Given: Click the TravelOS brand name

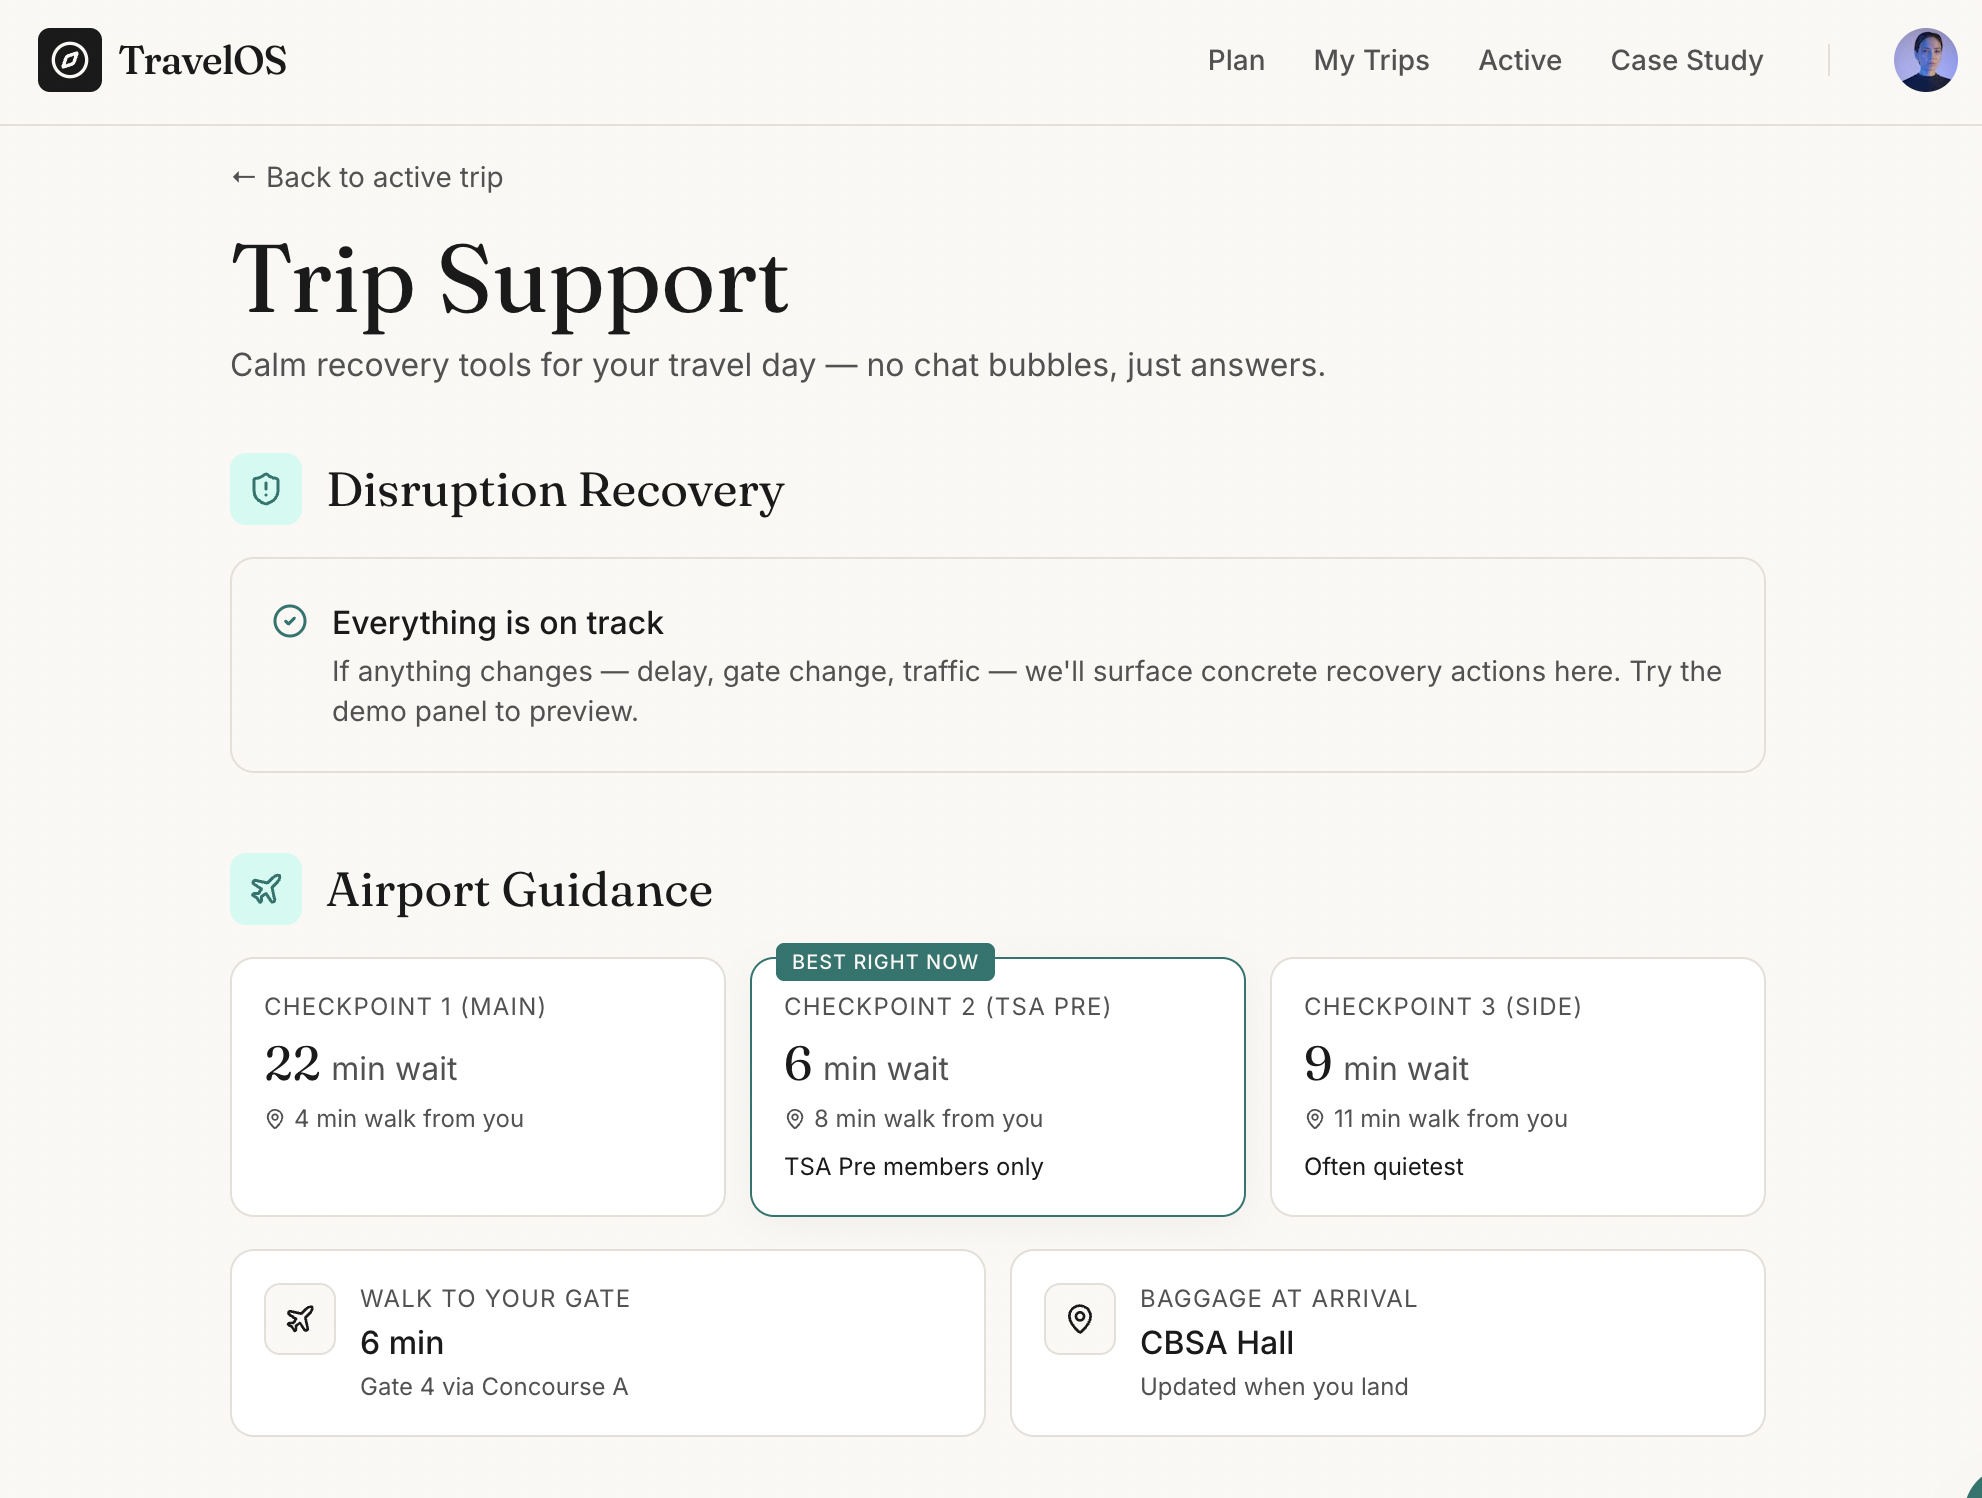Looking at the screenshot, I should coord(203,60).
